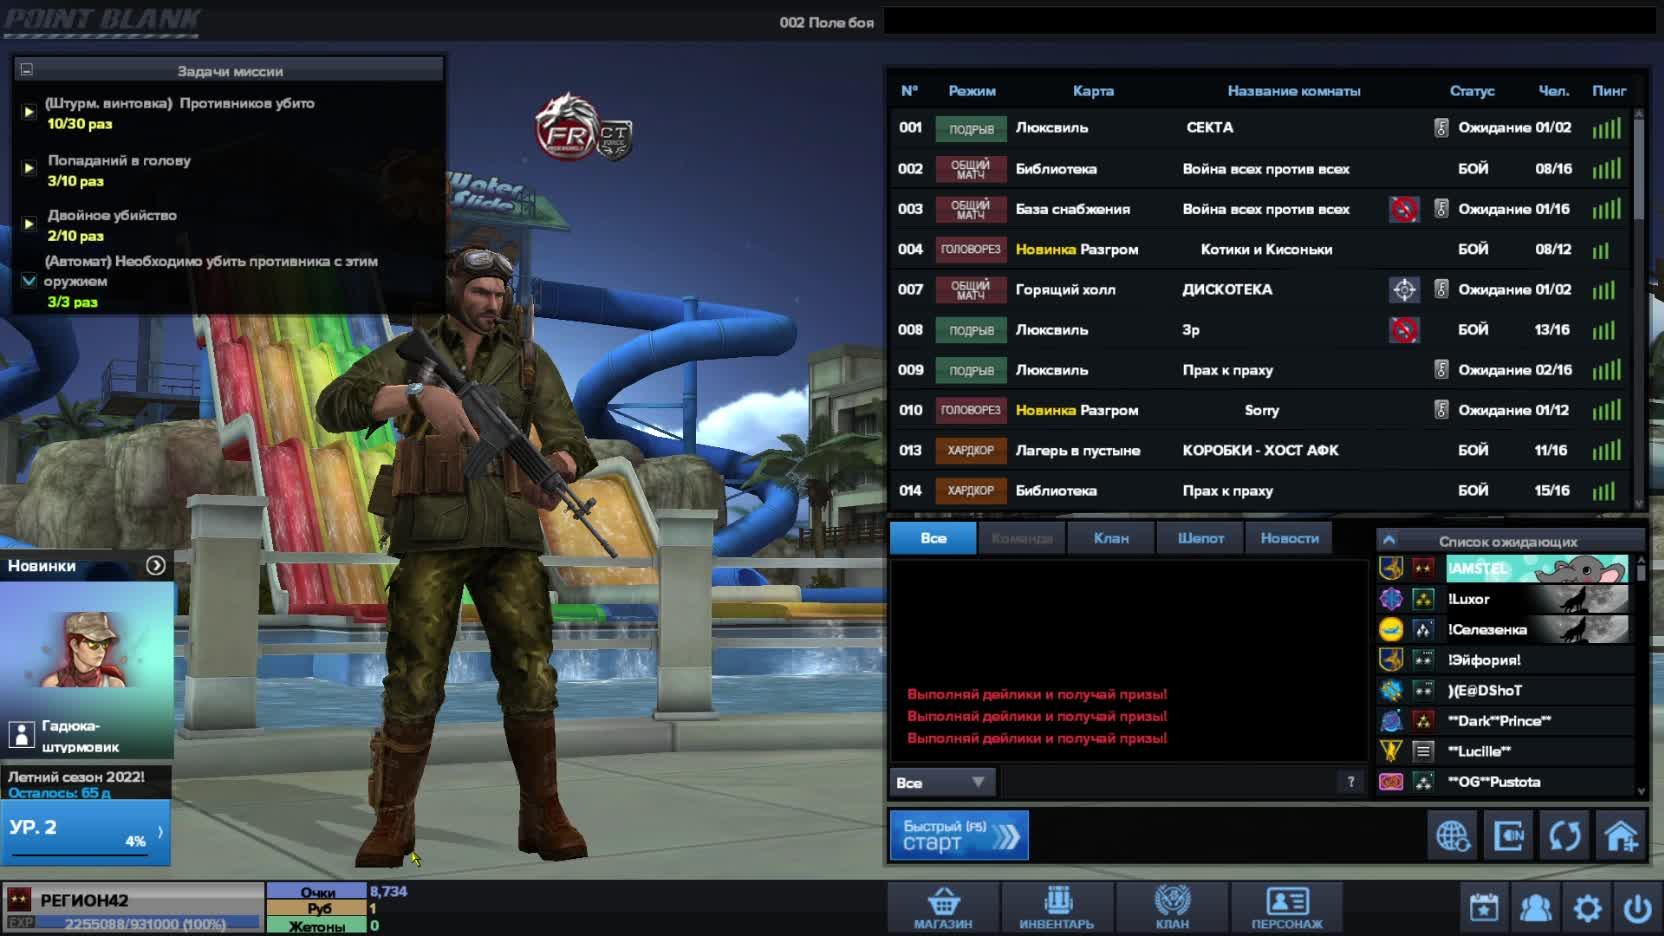Switch to the Клан chat tab

(1111, 538)
